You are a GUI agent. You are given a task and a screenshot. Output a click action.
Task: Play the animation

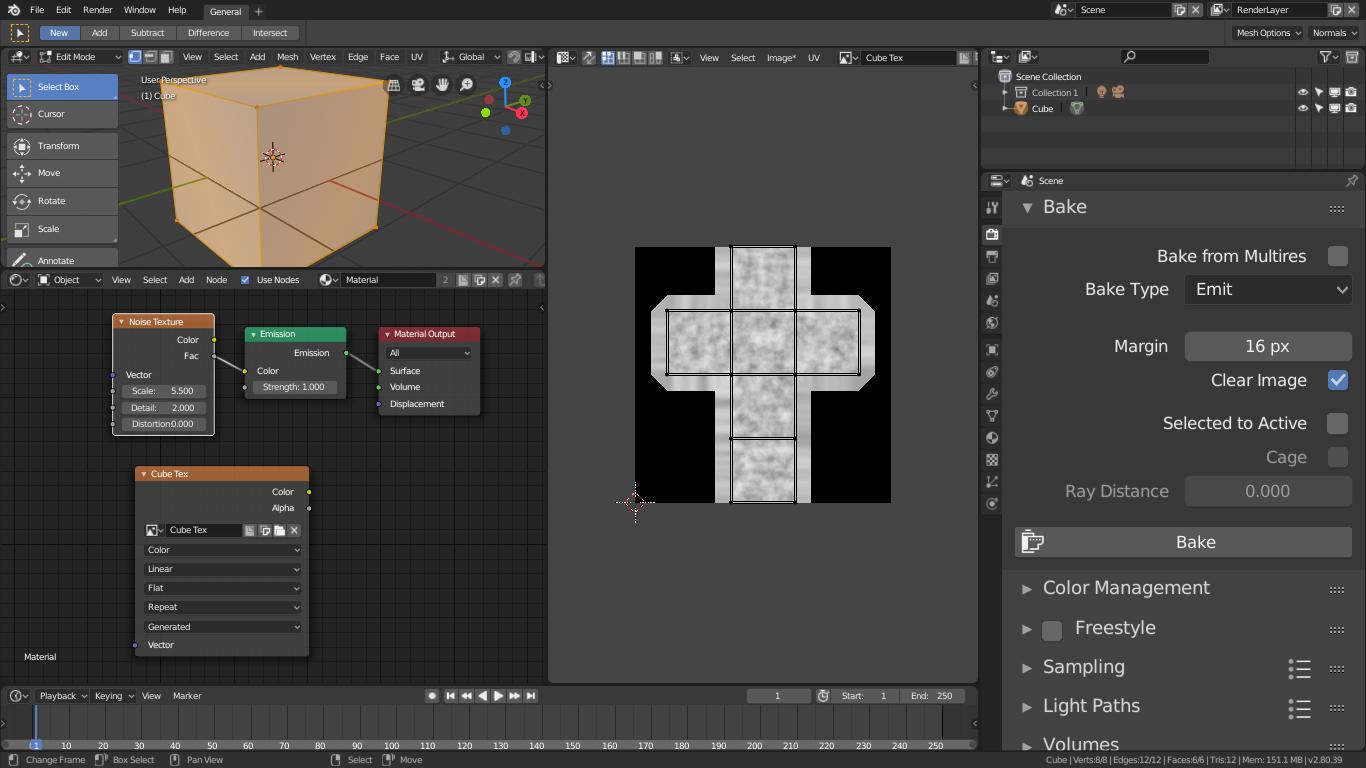pos(498,696)
